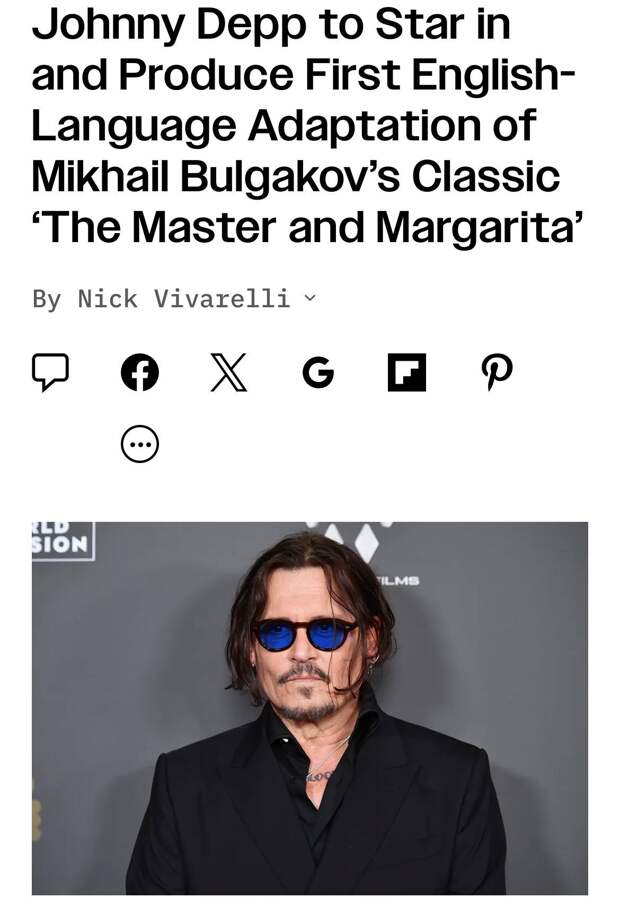Open the article's lead photo

[x=310, y=709]
